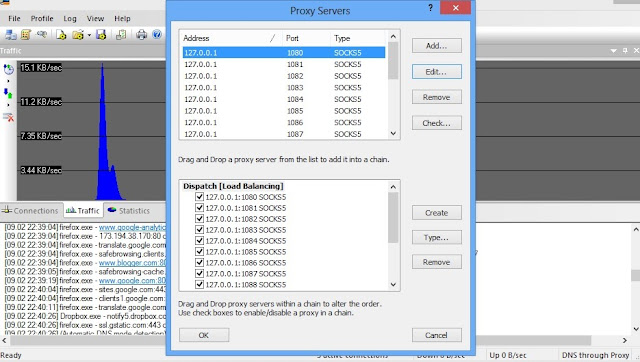640x362 pixels.
Task: Click www.google.com:80 link in log
Action: [x=133, y=280]
